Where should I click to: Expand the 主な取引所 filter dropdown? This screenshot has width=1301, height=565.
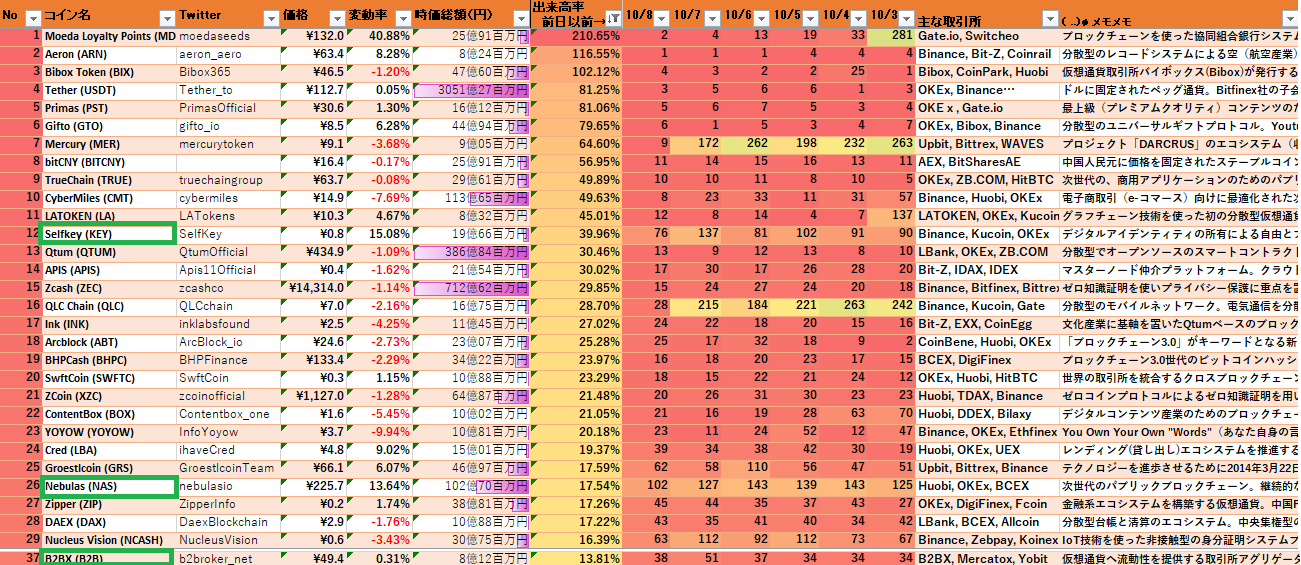1049,18
